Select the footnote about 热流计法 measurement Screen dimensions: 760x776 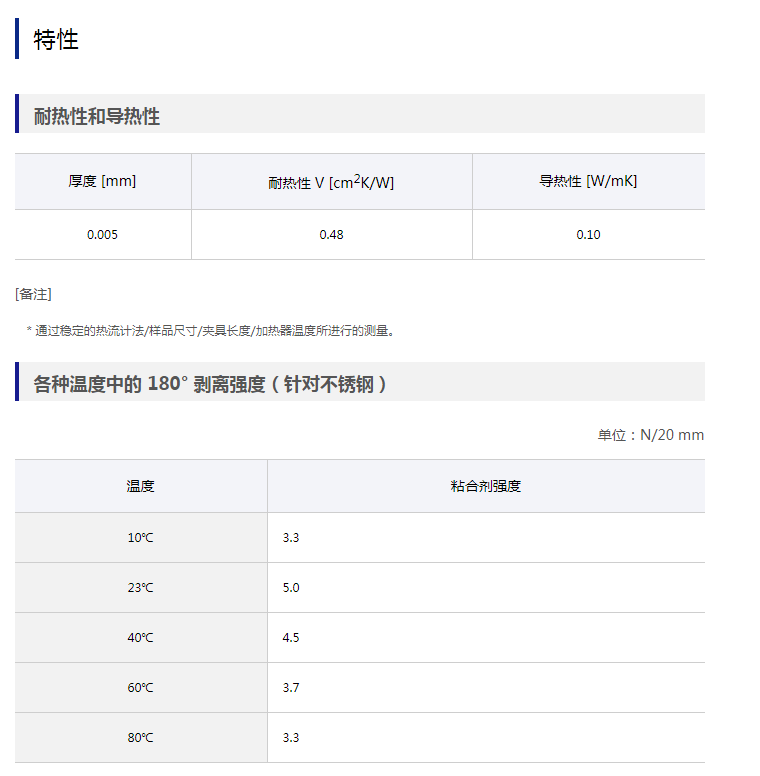coord(210,330)
